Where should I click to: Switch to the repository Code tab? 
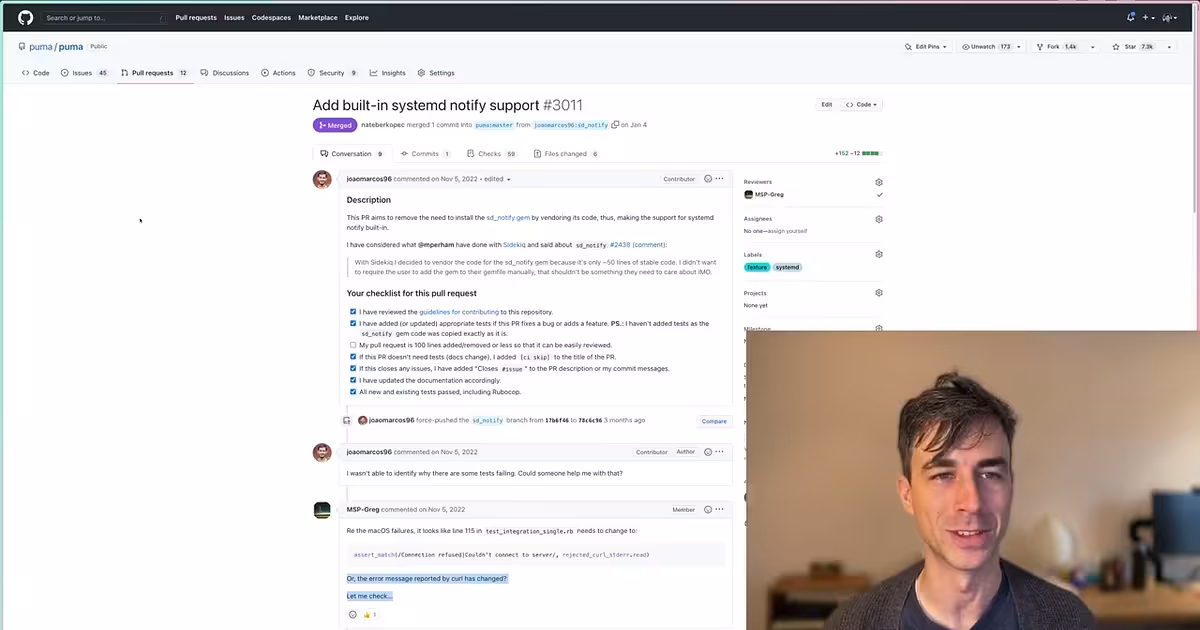[x=36, y=73]
